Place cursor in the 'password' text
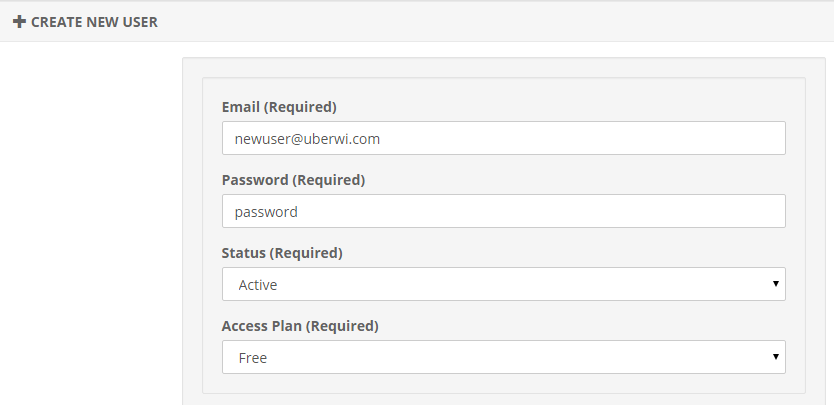This screenshot has width=834, height=405. click(266, 212)
